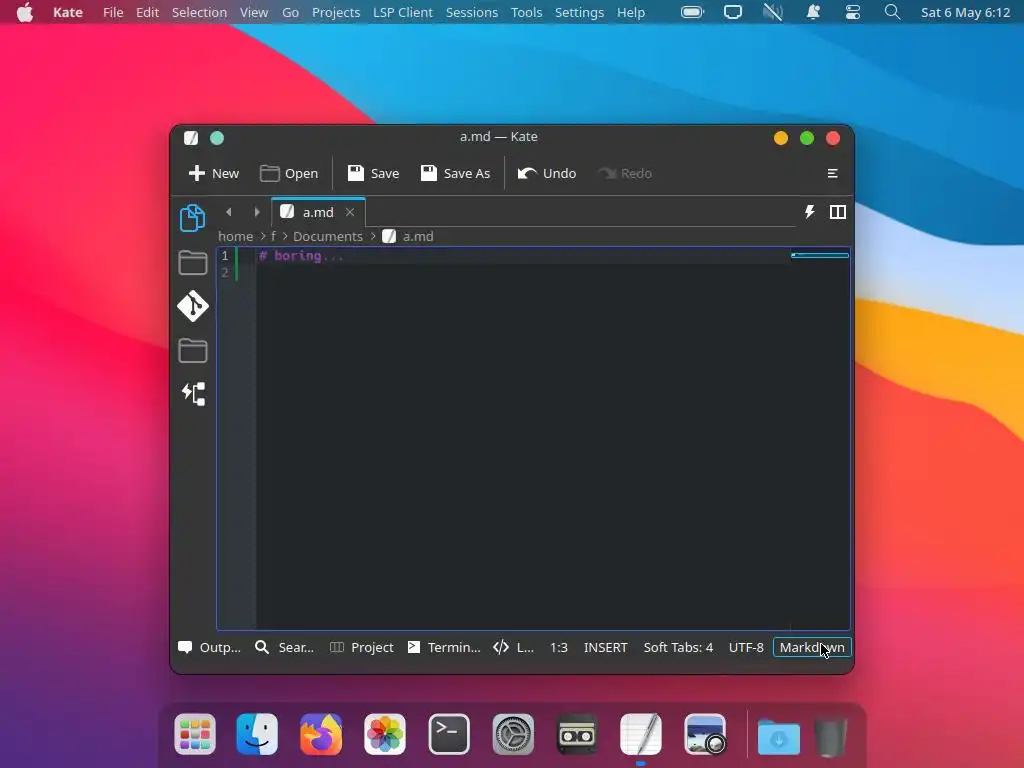The width and height of the screenshot is (1024, 768).
Task: Open the Selection menu
Action: click(199, 12)
